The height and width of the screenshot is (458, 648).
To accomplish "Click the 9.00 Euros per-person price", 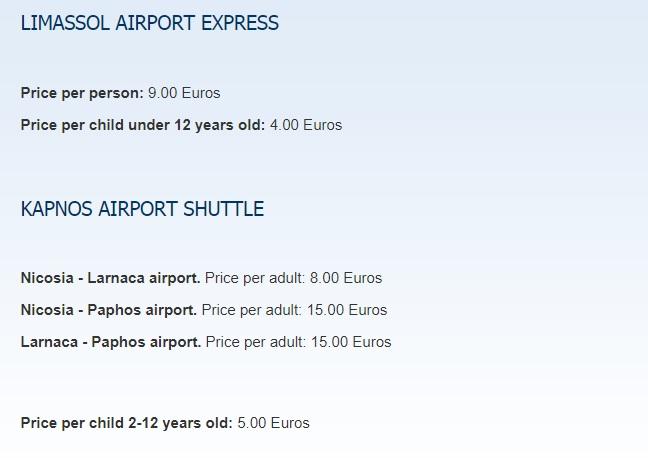I will pyautogui.click(x=184, y=93).
